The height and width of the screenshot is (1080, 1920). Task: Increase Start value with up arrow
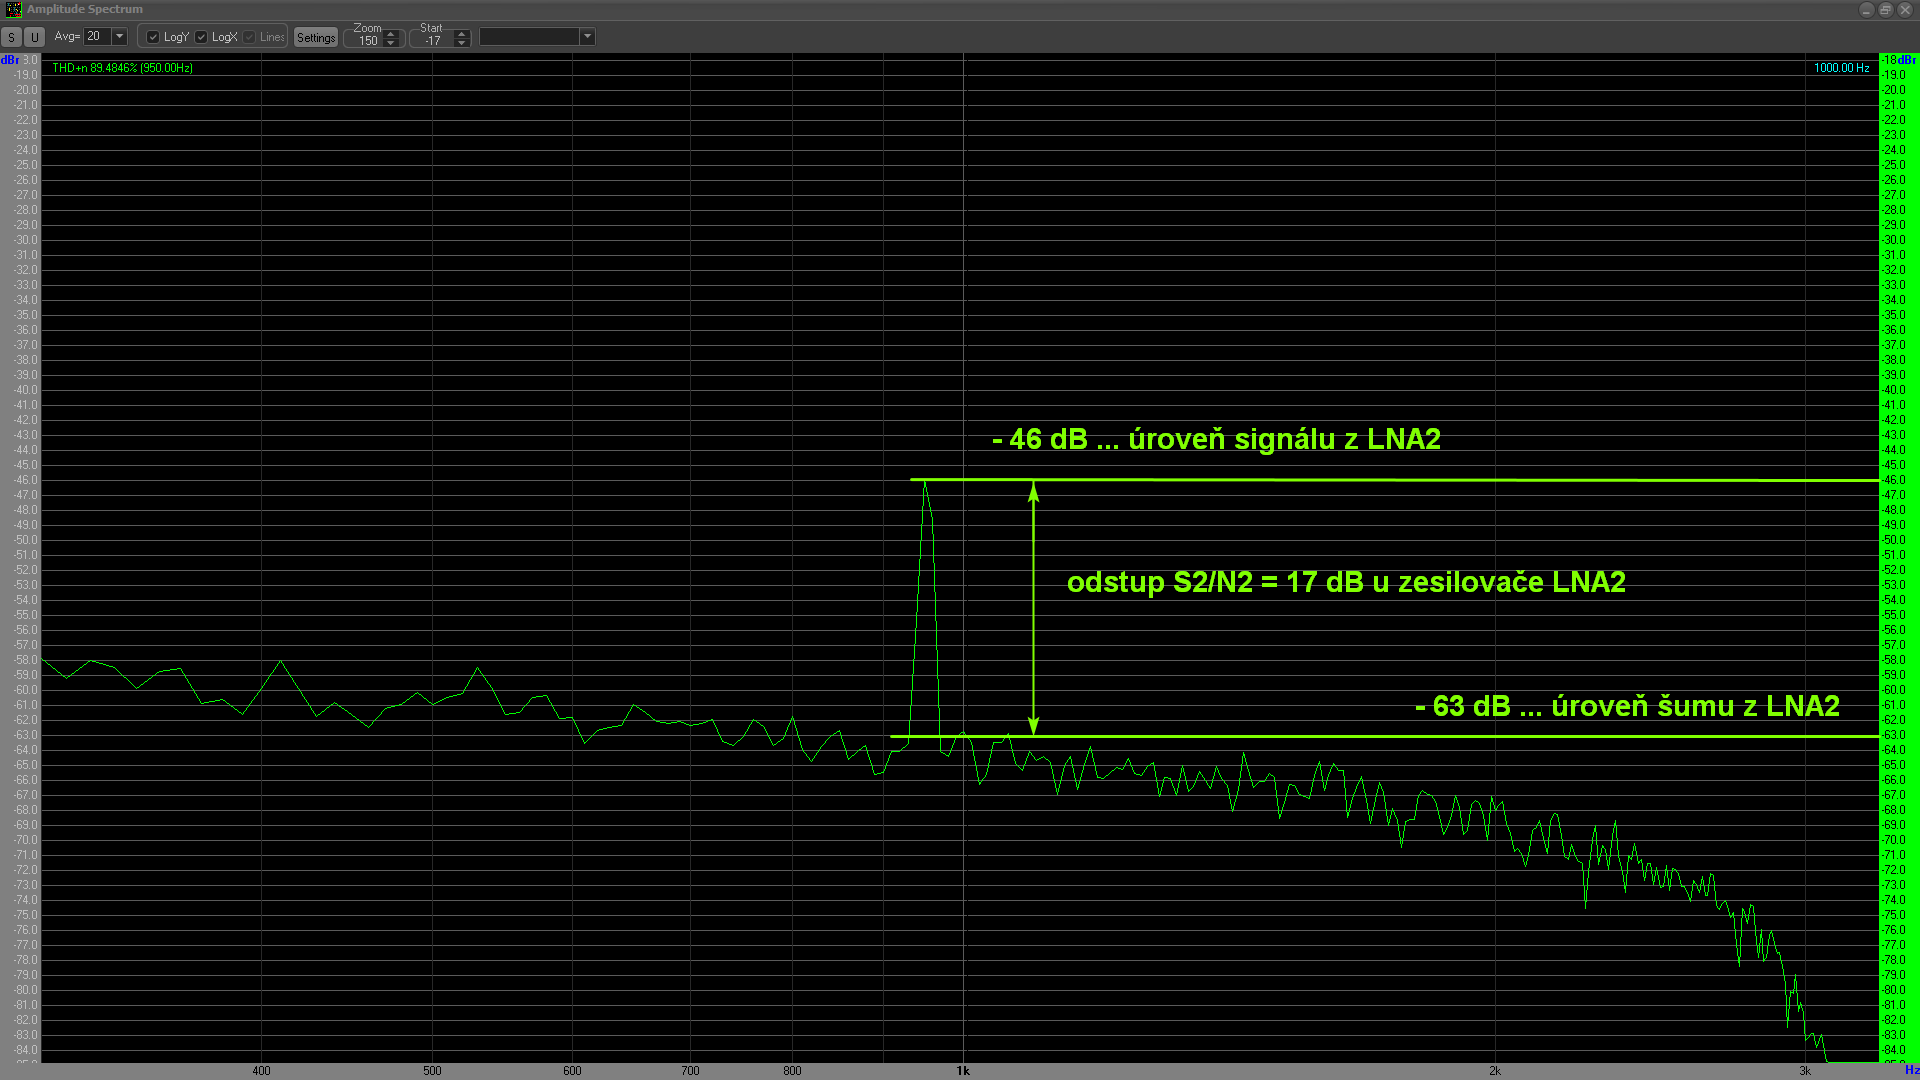(x=461, y=33)
